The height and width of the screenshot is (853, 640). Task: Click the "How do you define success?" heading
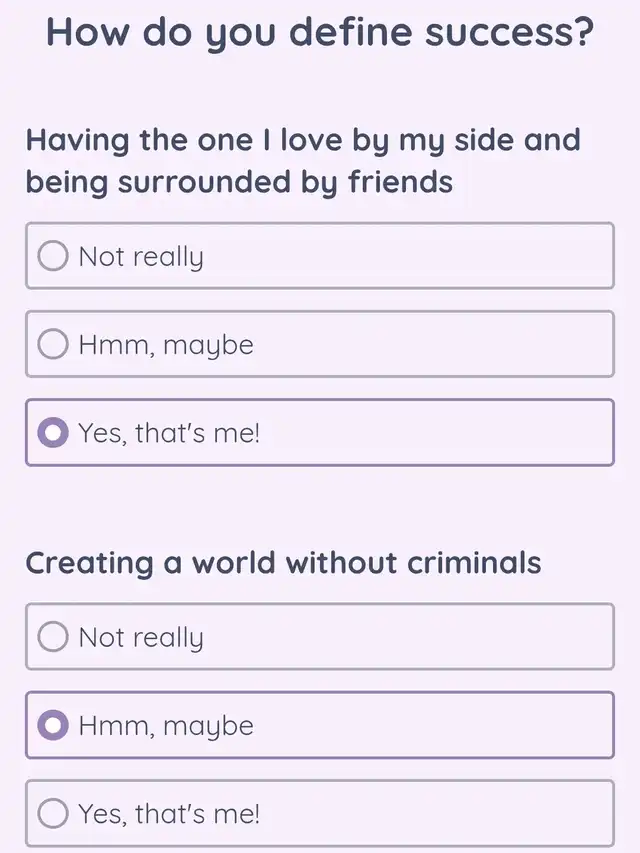pos(320,35)
